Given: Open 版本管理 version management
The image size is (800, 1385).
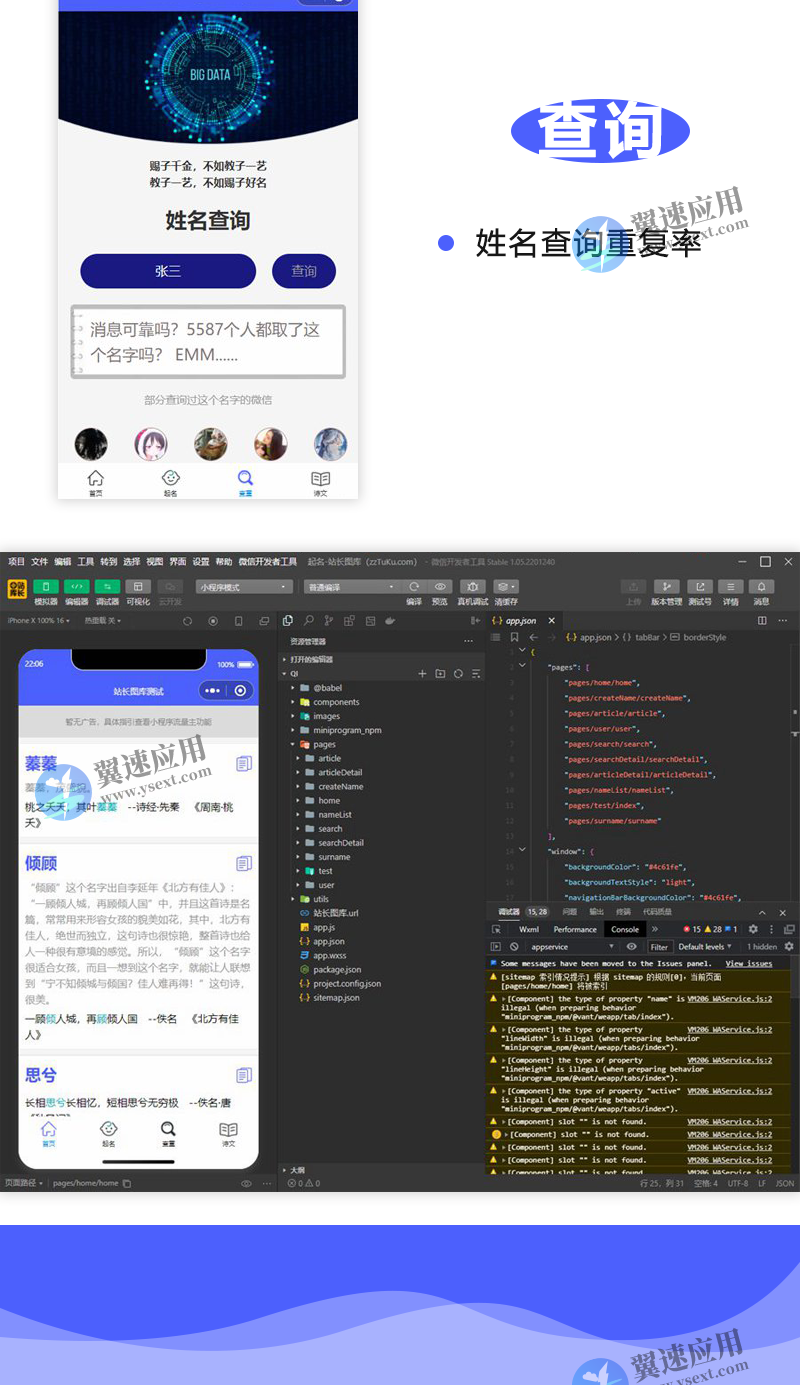Looking at the screenshot, I should click(668, 587).
